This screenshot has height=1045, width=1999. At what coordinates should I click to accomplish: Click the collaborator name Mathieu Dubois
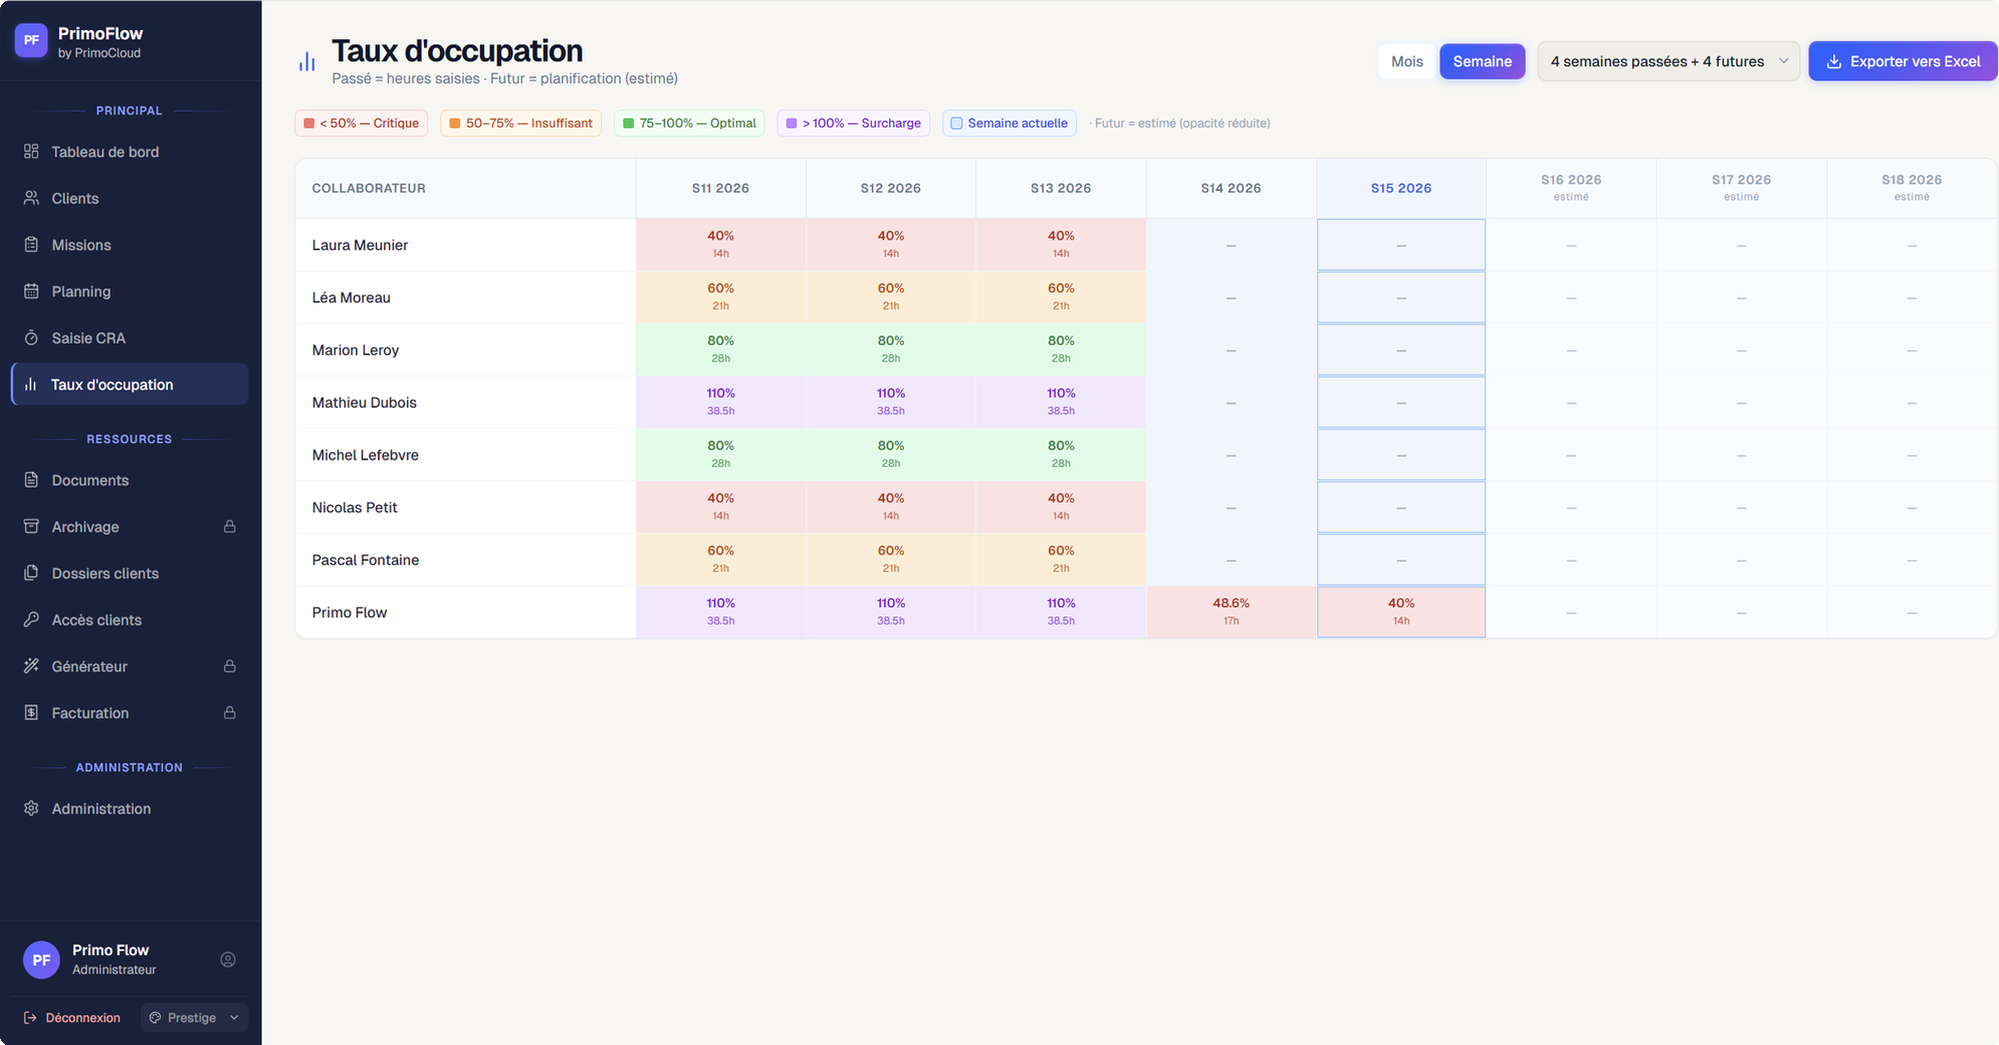coord(364,402)
